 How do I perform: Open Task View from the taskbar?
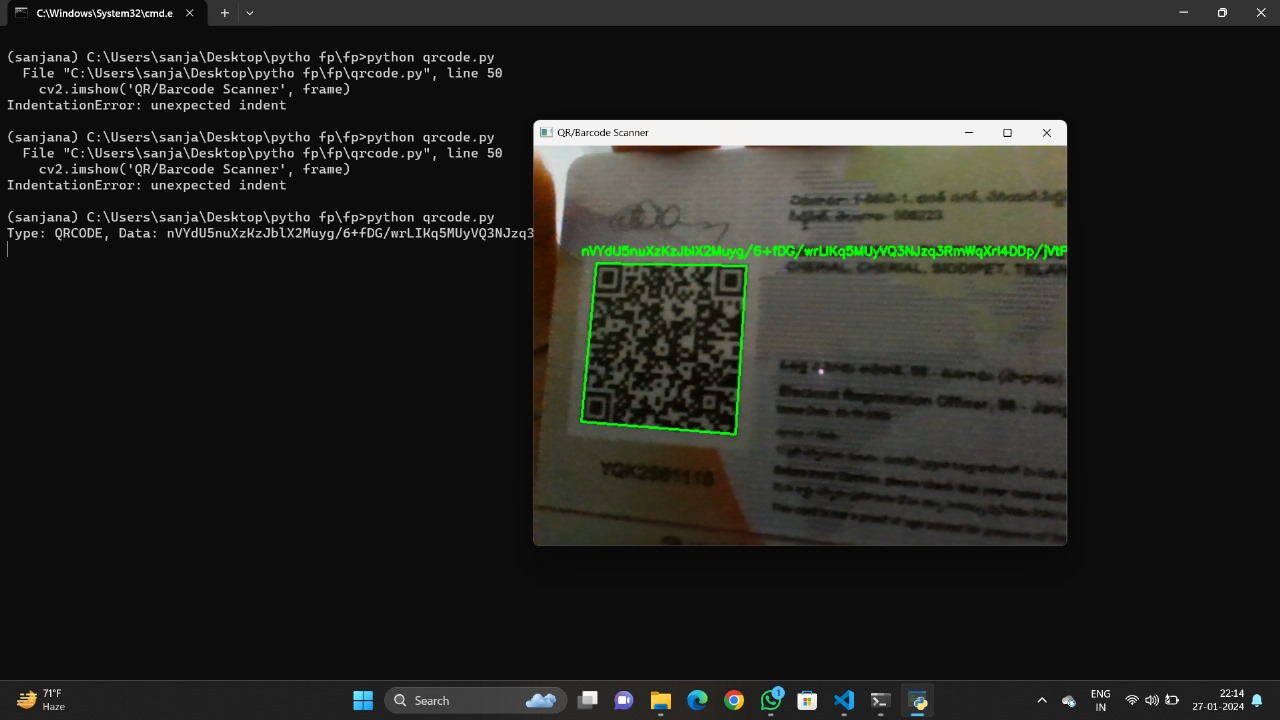click(x=588, y=700)
